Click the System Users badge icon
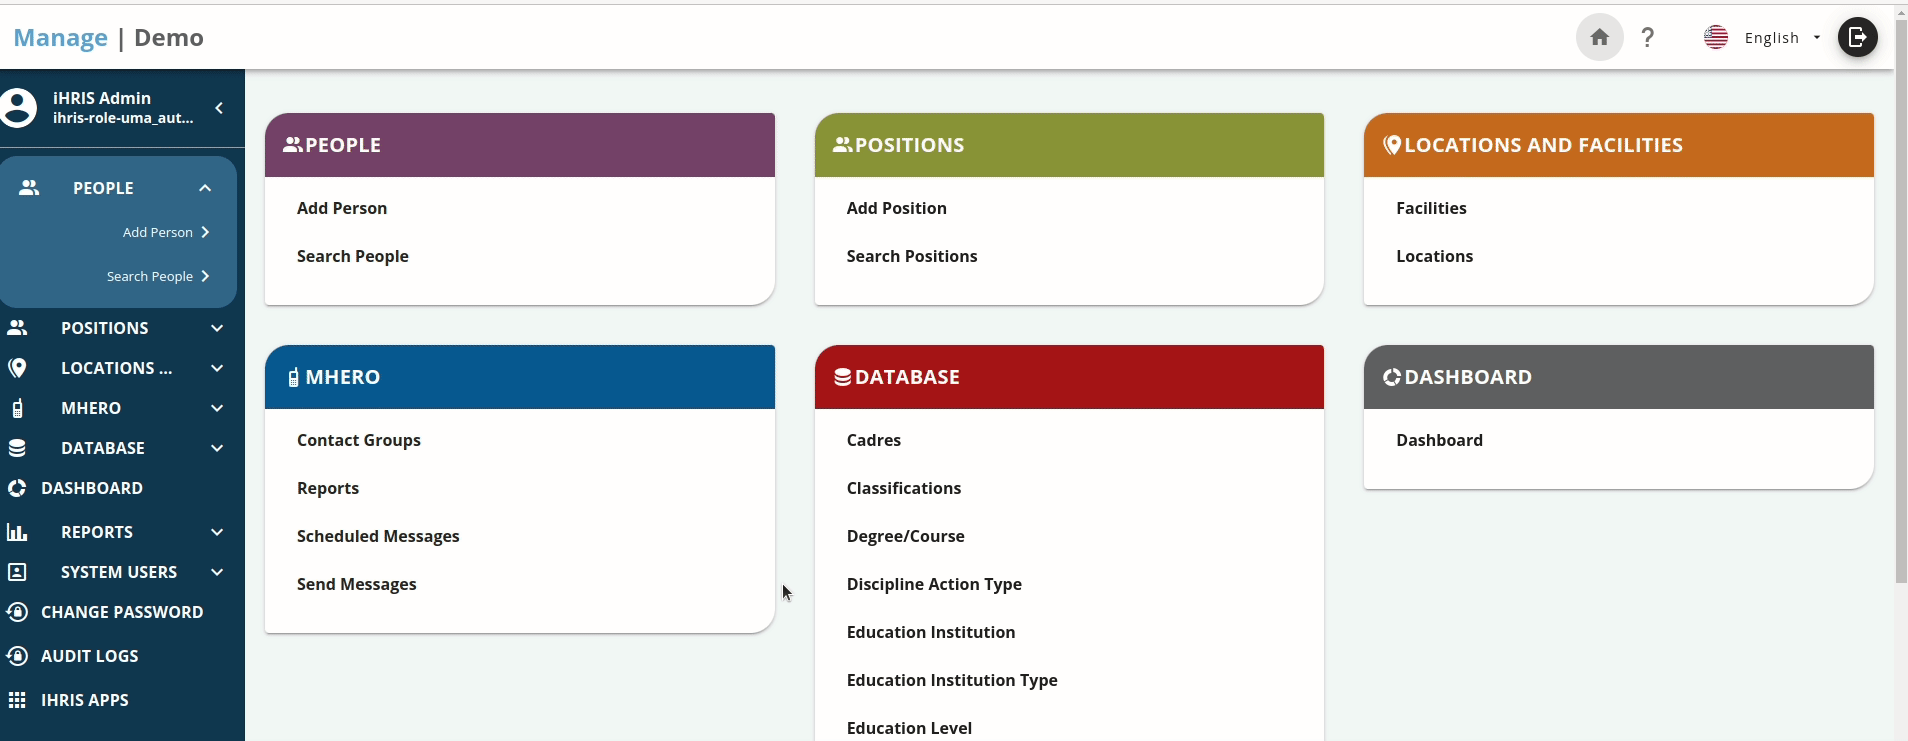Screen dimensions: 1908x741 point(17,572)
